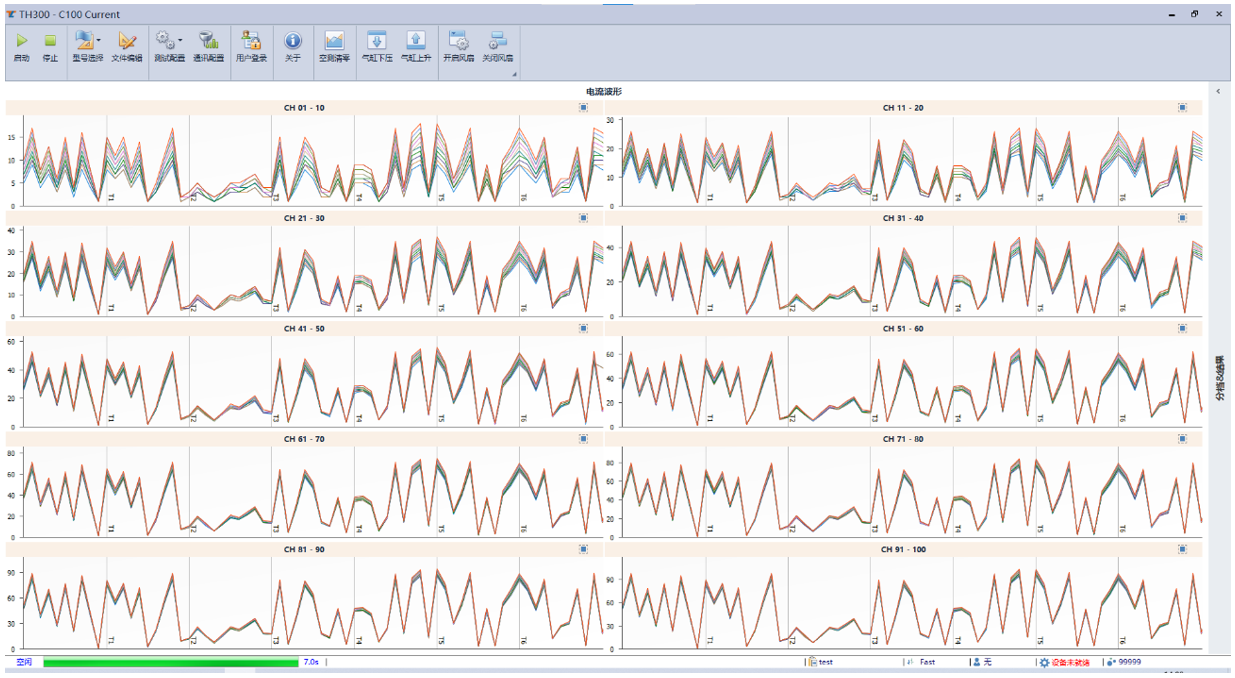Toggle maximize on CH 61 - 70 chart
Screen dimensions: 1235x678
(x=583, y=439)
